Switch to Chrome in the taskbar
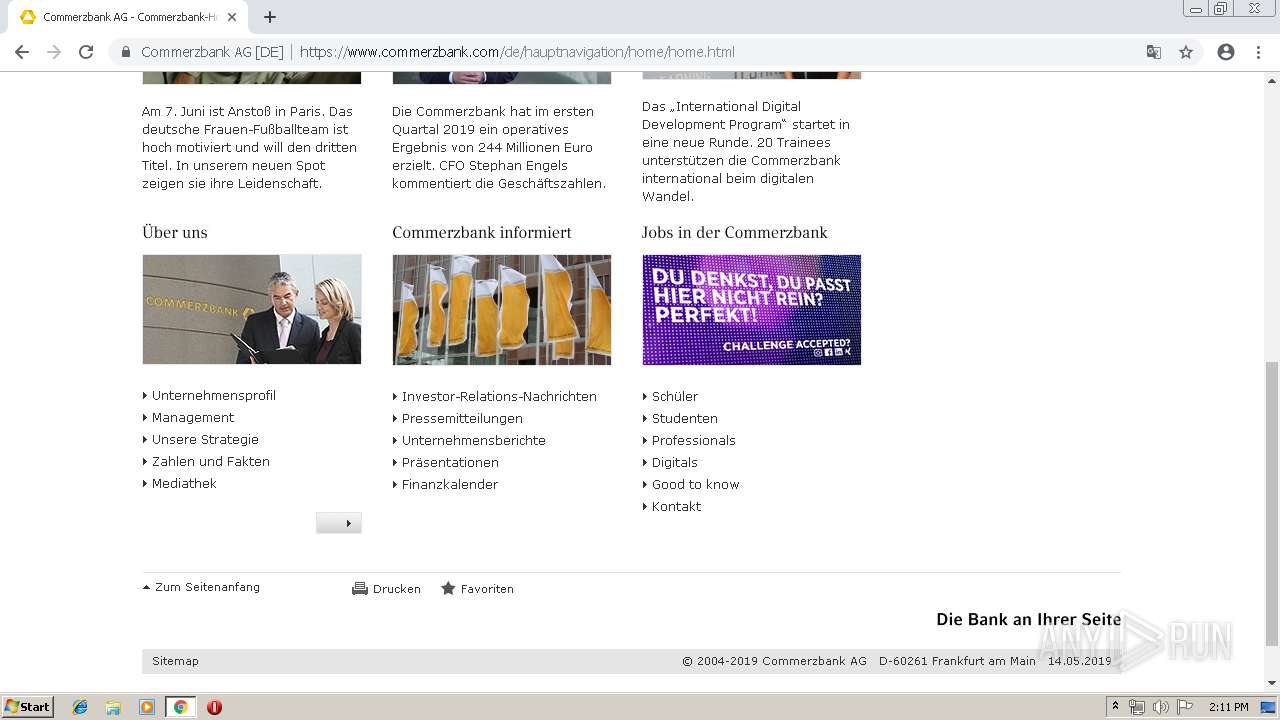The width and height of the screenshot is (1280, 720). [180, 707]
